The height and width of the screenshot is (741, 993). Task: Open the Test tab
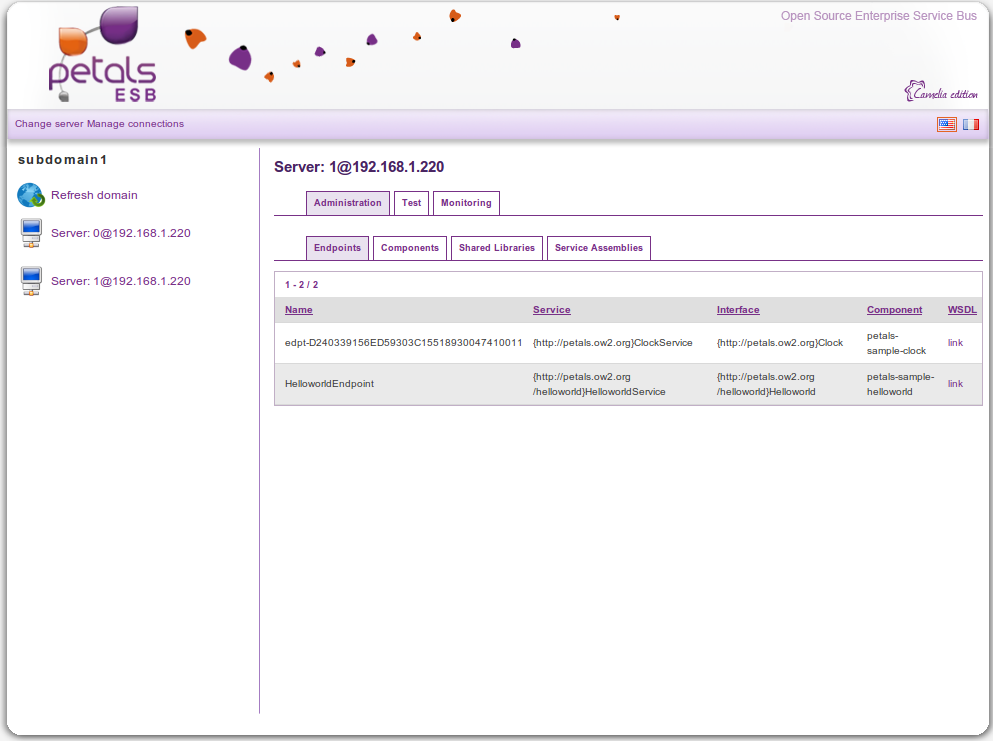click(411, 203)
